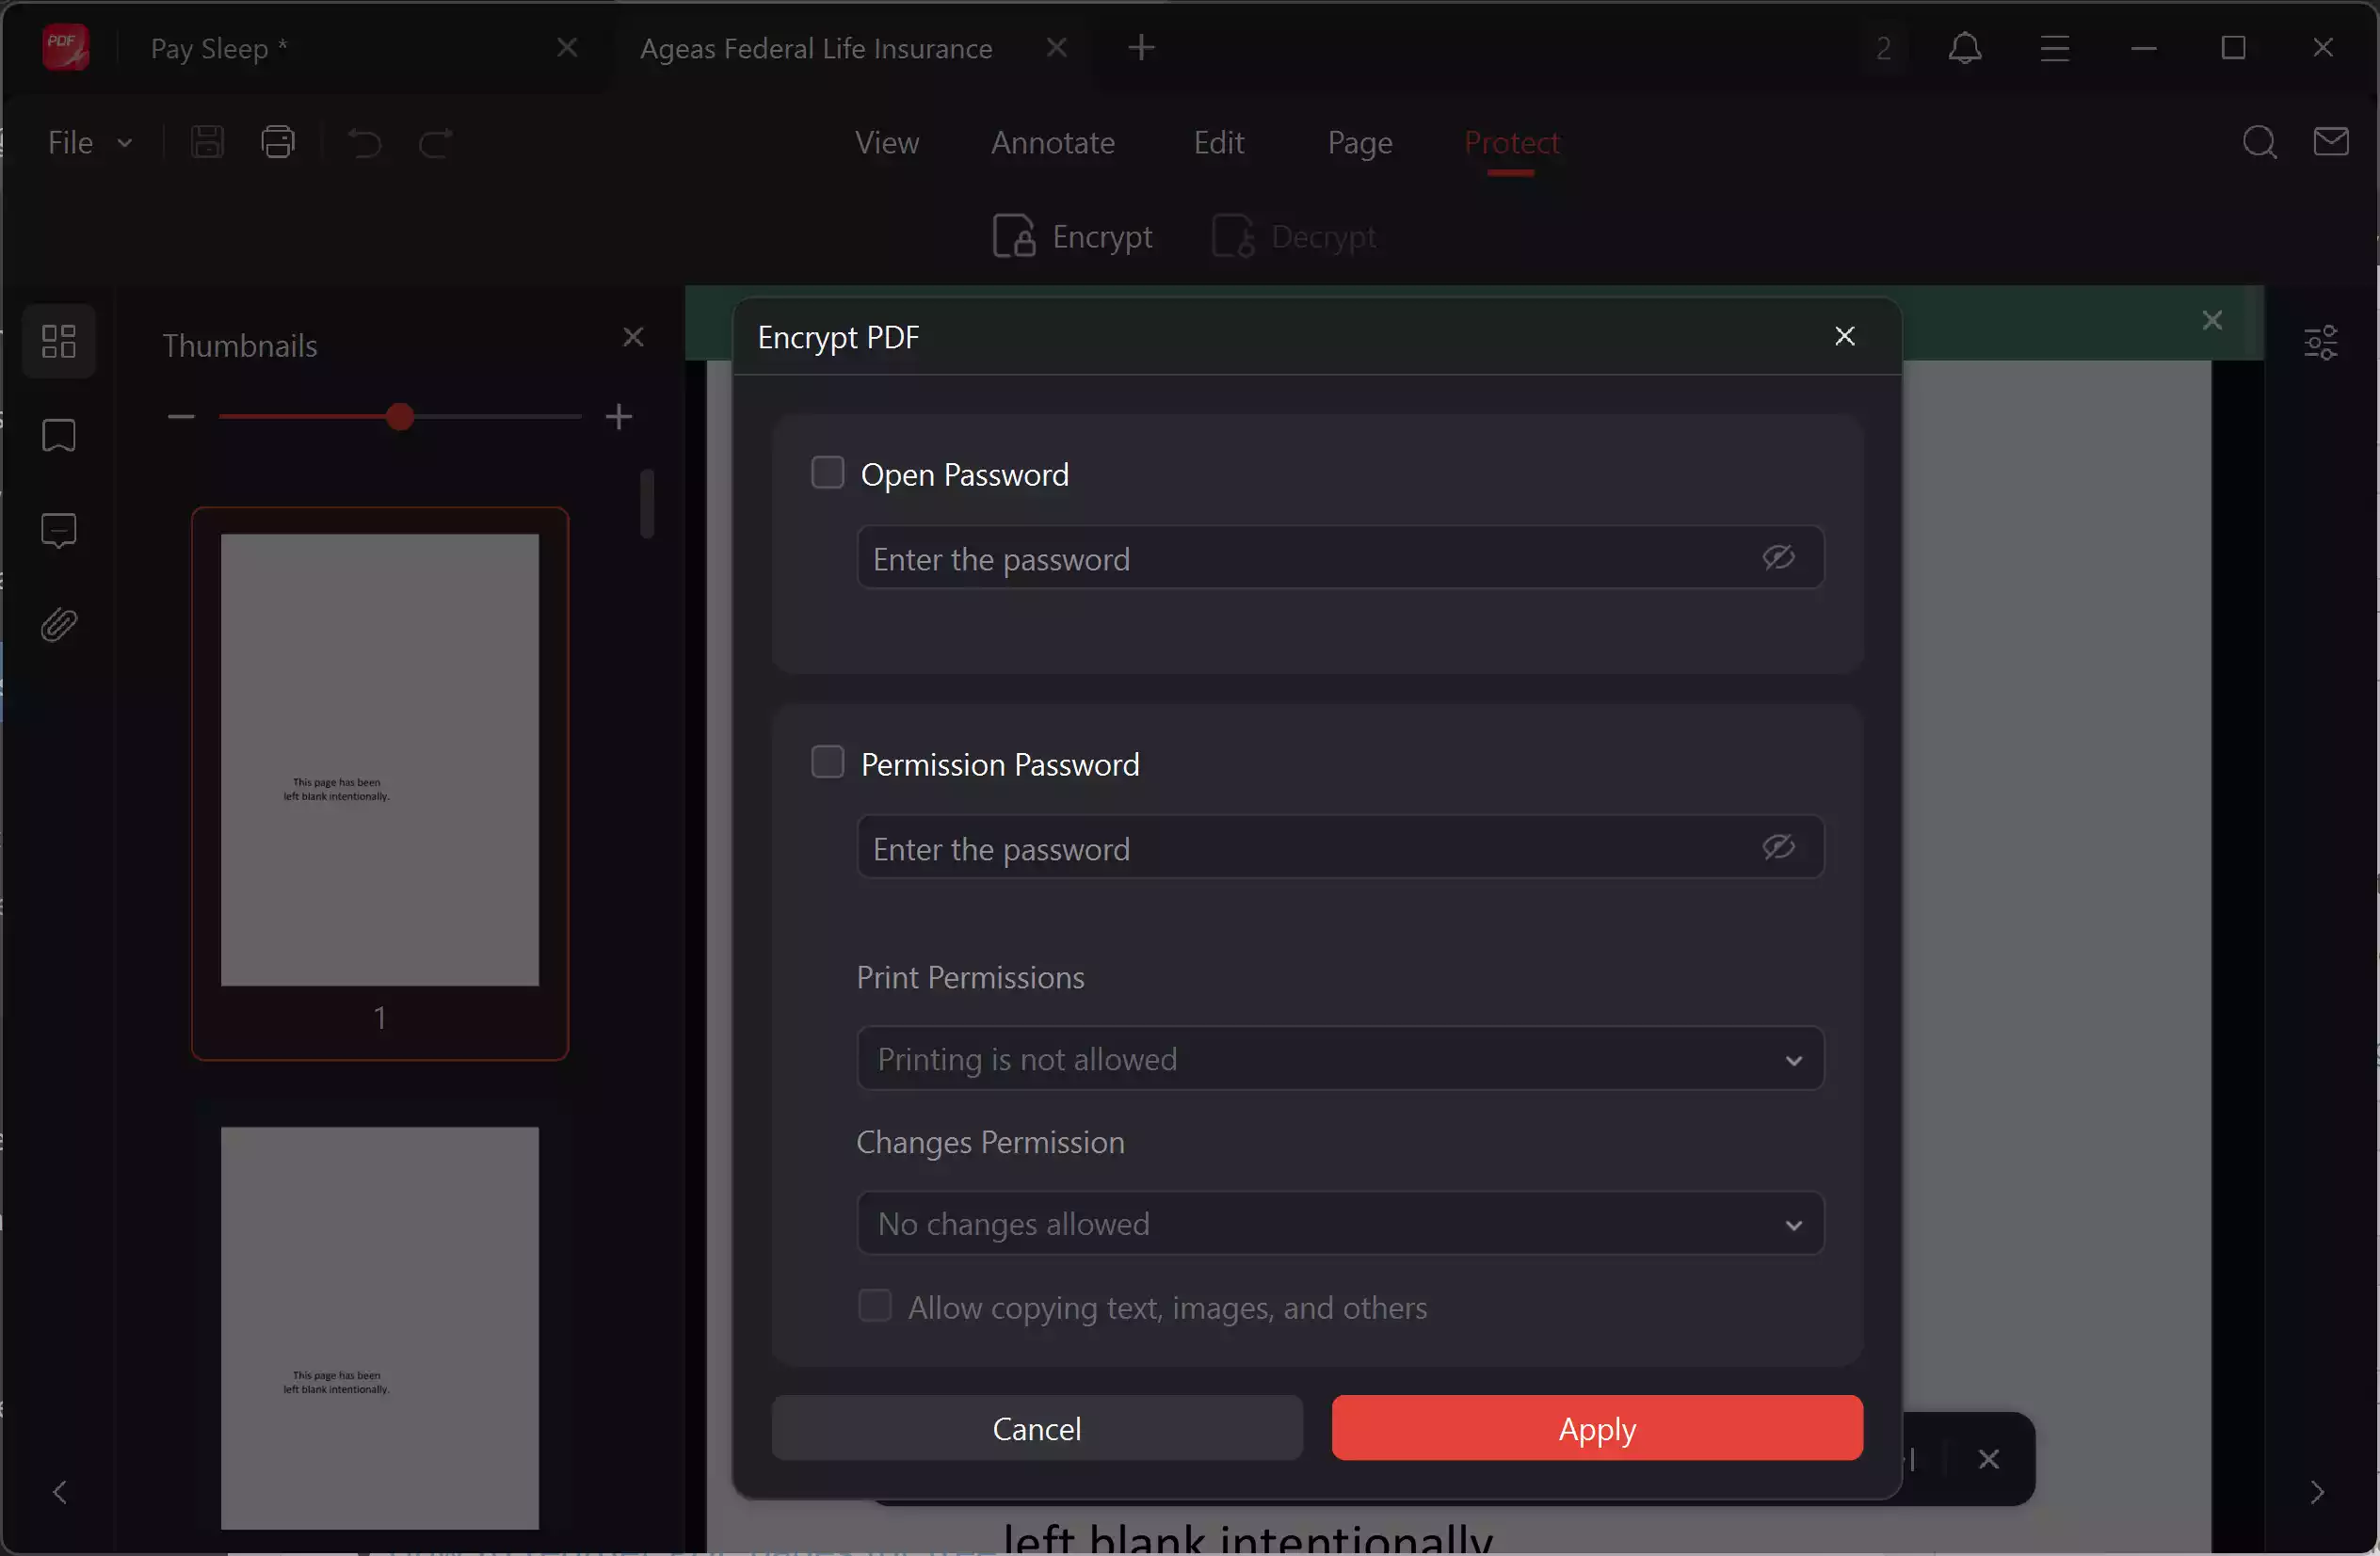Screen dimensions: 2380x1556
Task: Reveal the Open Password text
Action: click(x=1779, y=557)
